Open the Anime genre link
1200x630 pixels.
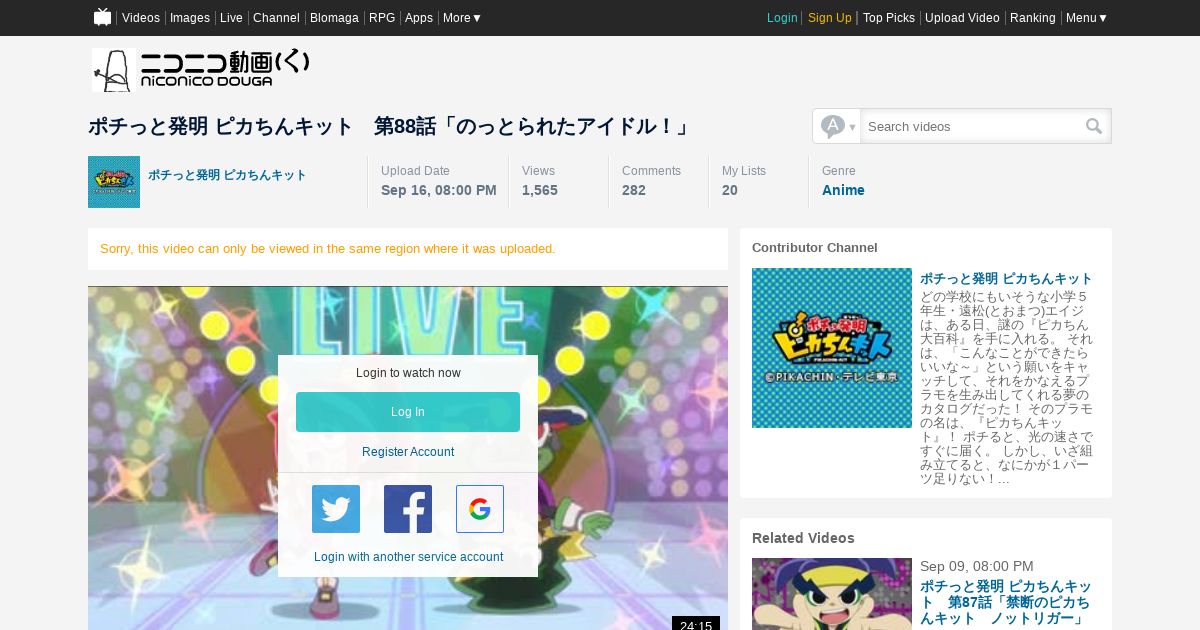(x=843, y=190)
